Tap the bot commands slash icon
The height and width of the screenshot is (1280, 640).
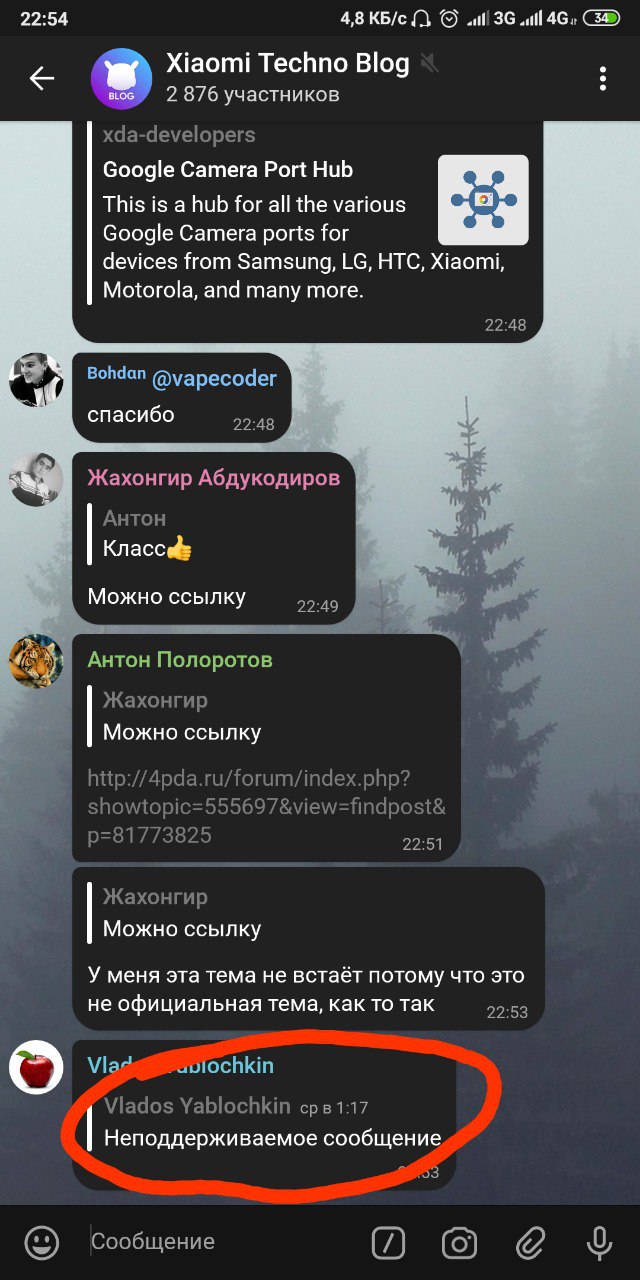pos(388,1243)
